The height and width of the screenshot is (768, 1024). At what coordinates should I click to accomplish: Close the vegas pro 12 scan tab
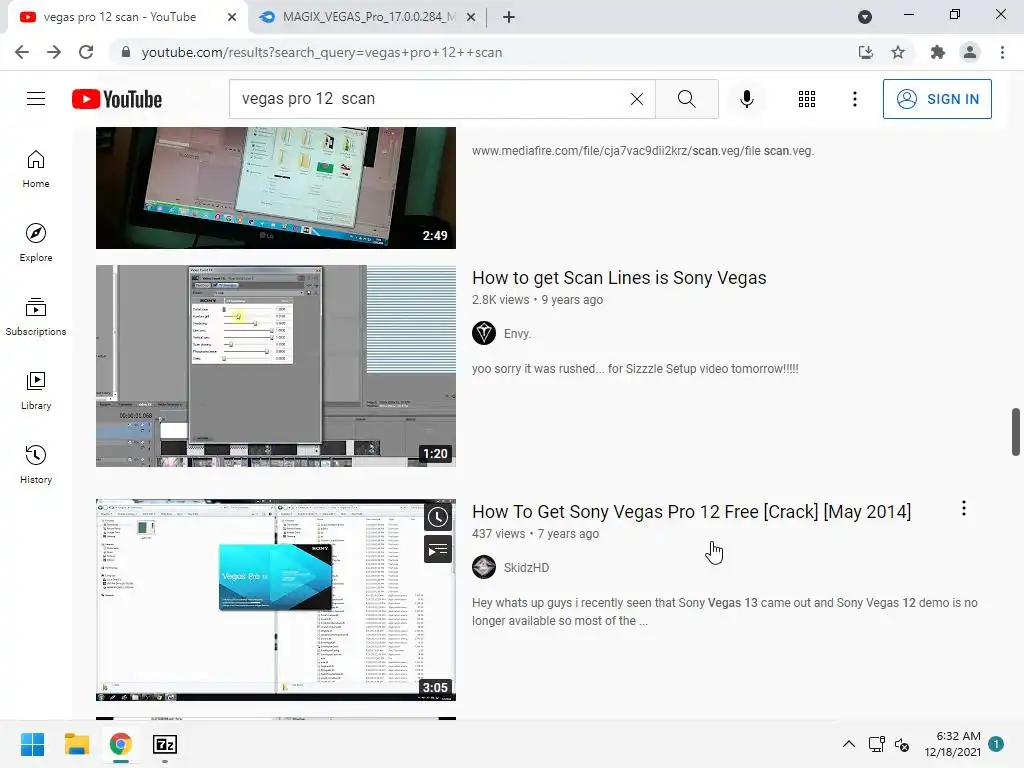(232, 17)
